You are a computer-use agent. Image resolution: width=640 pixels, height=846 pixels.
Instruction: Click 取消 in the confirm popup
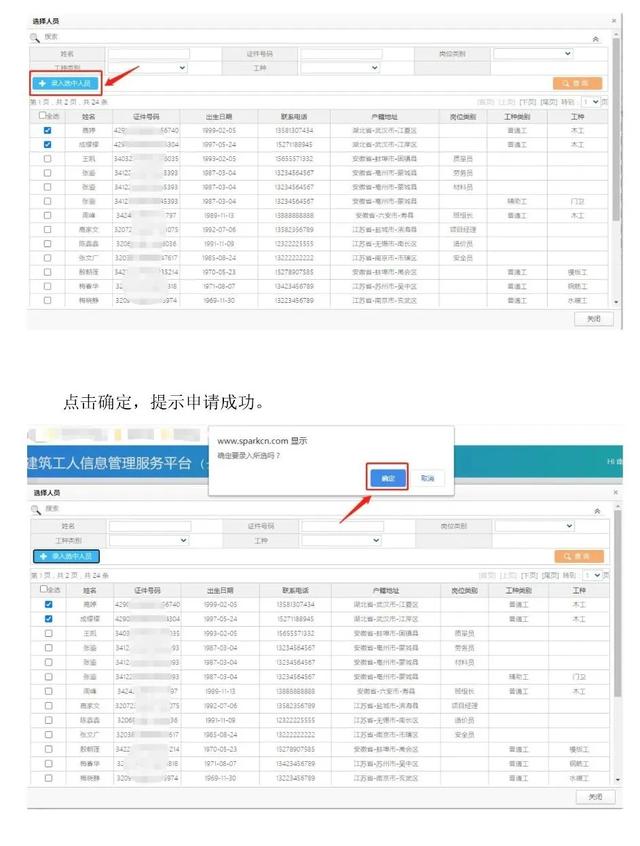click(x=426, y=479)
